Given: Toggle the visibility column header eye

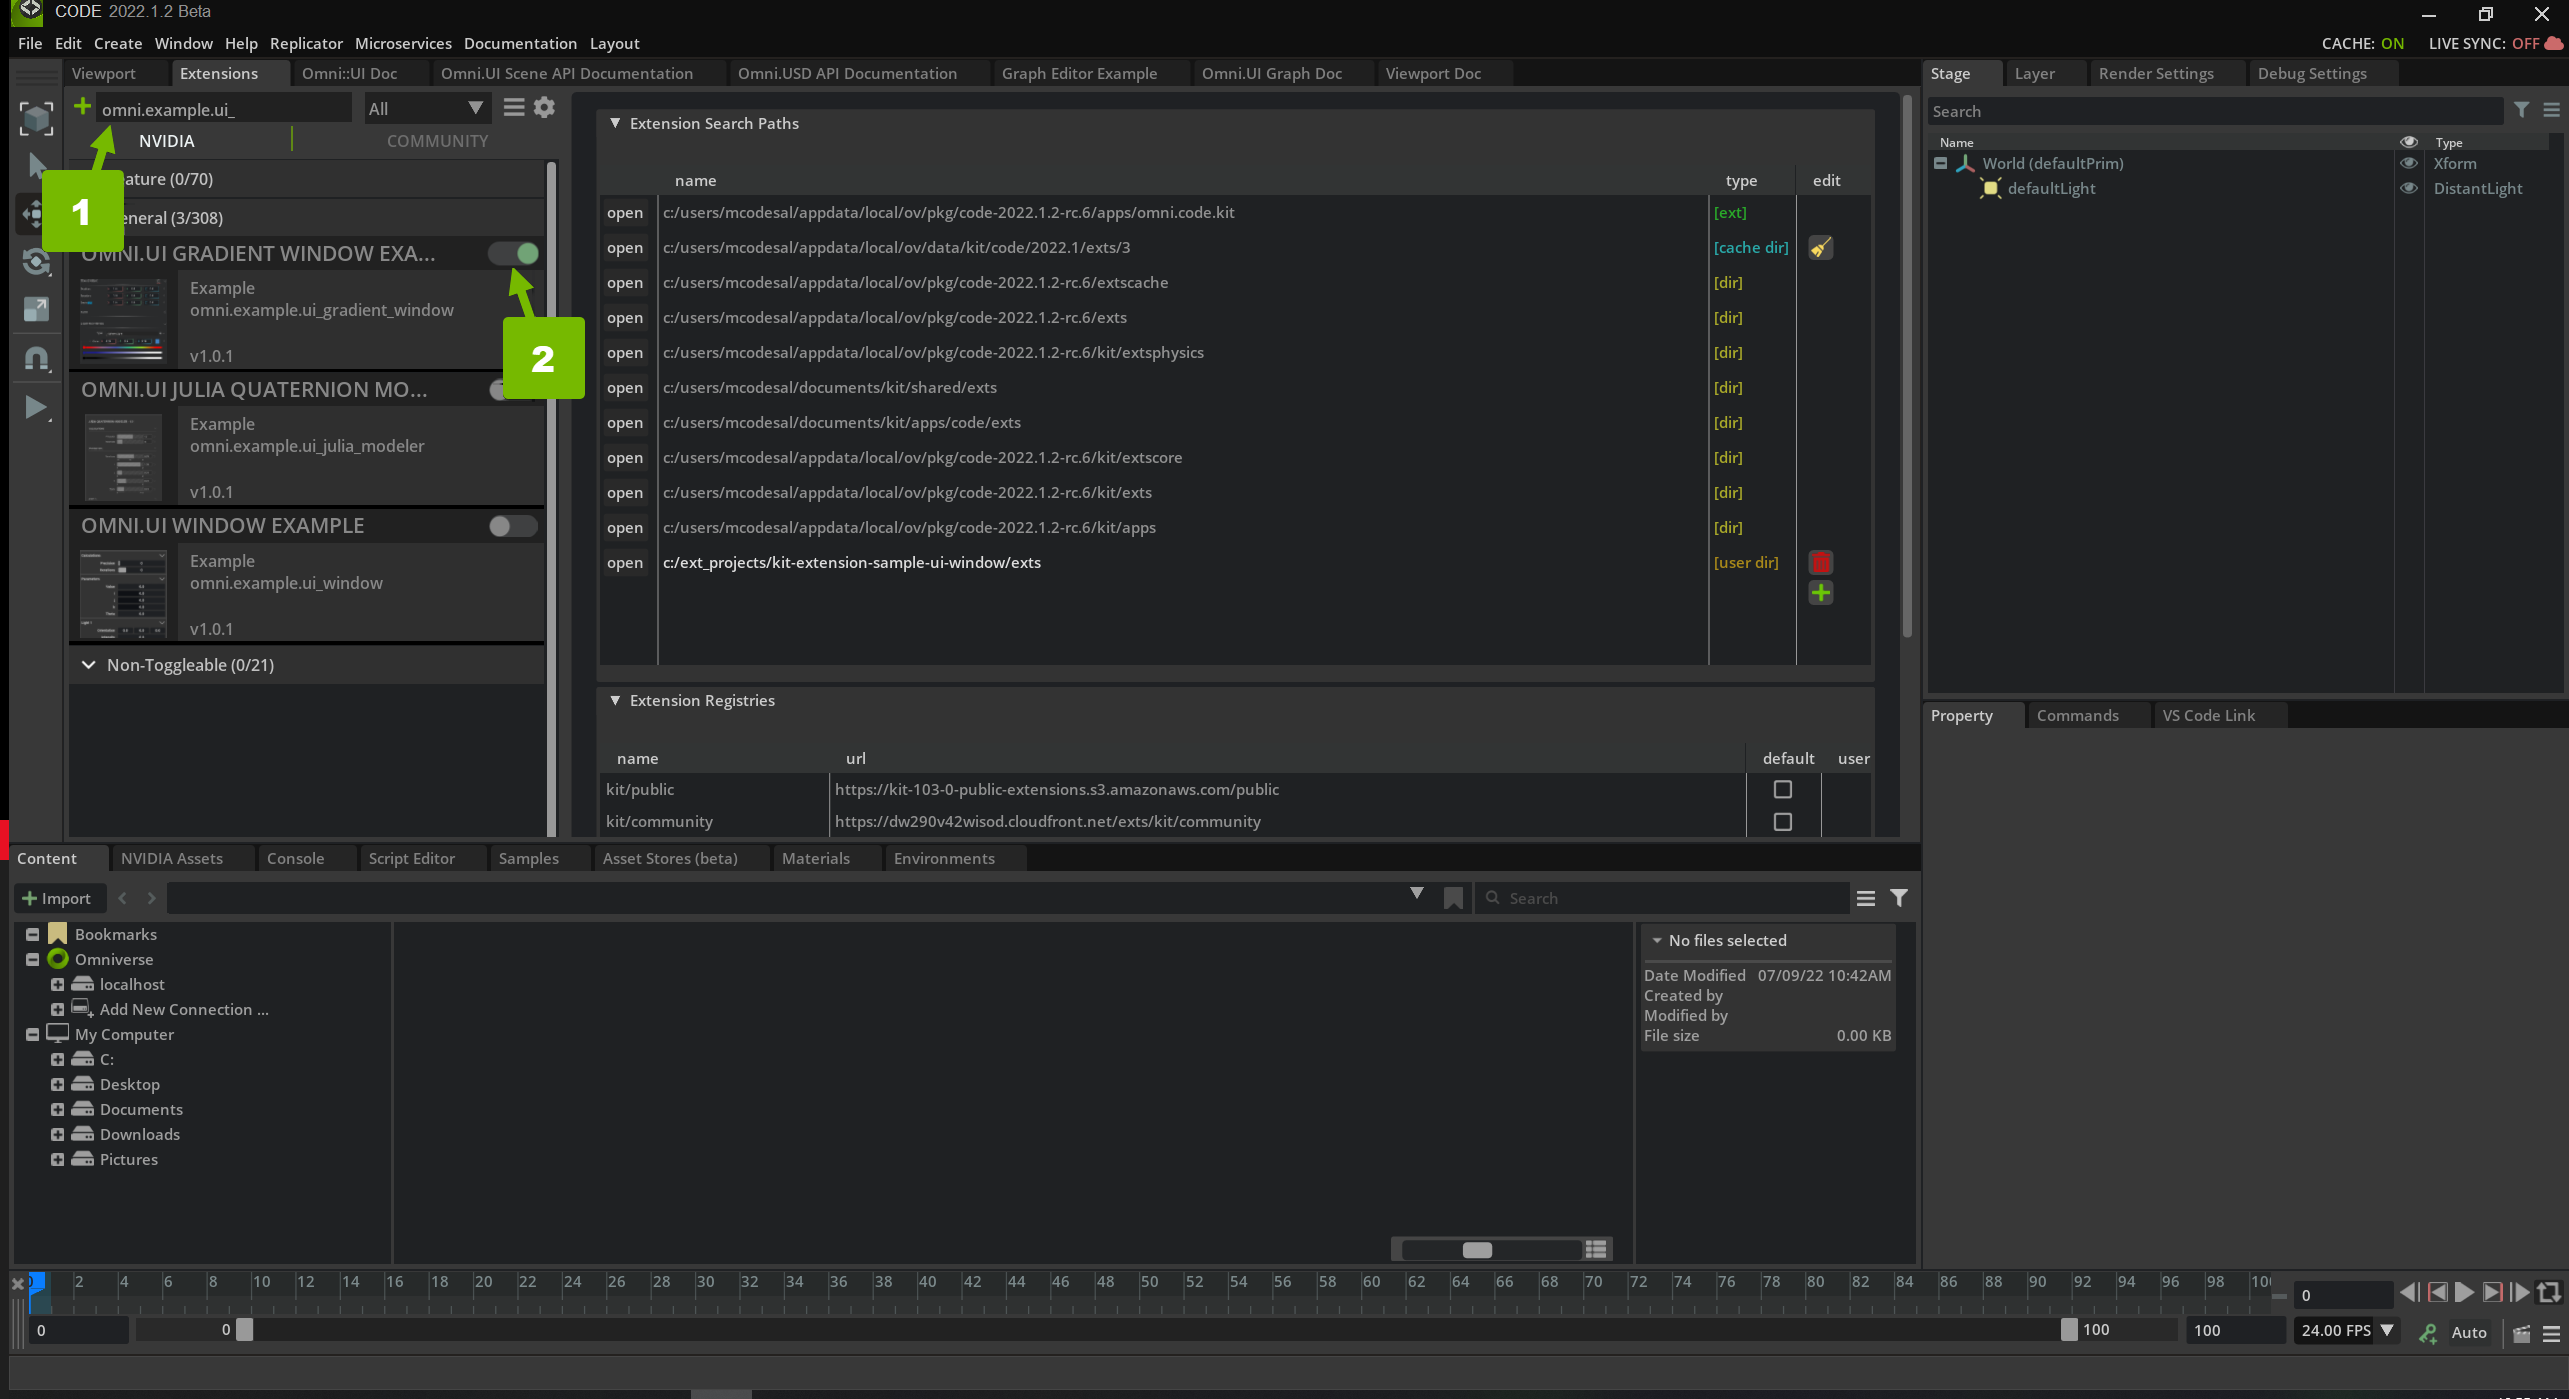Looking at the screenshot, I should pyautogui.click(x=2408, y=142).
